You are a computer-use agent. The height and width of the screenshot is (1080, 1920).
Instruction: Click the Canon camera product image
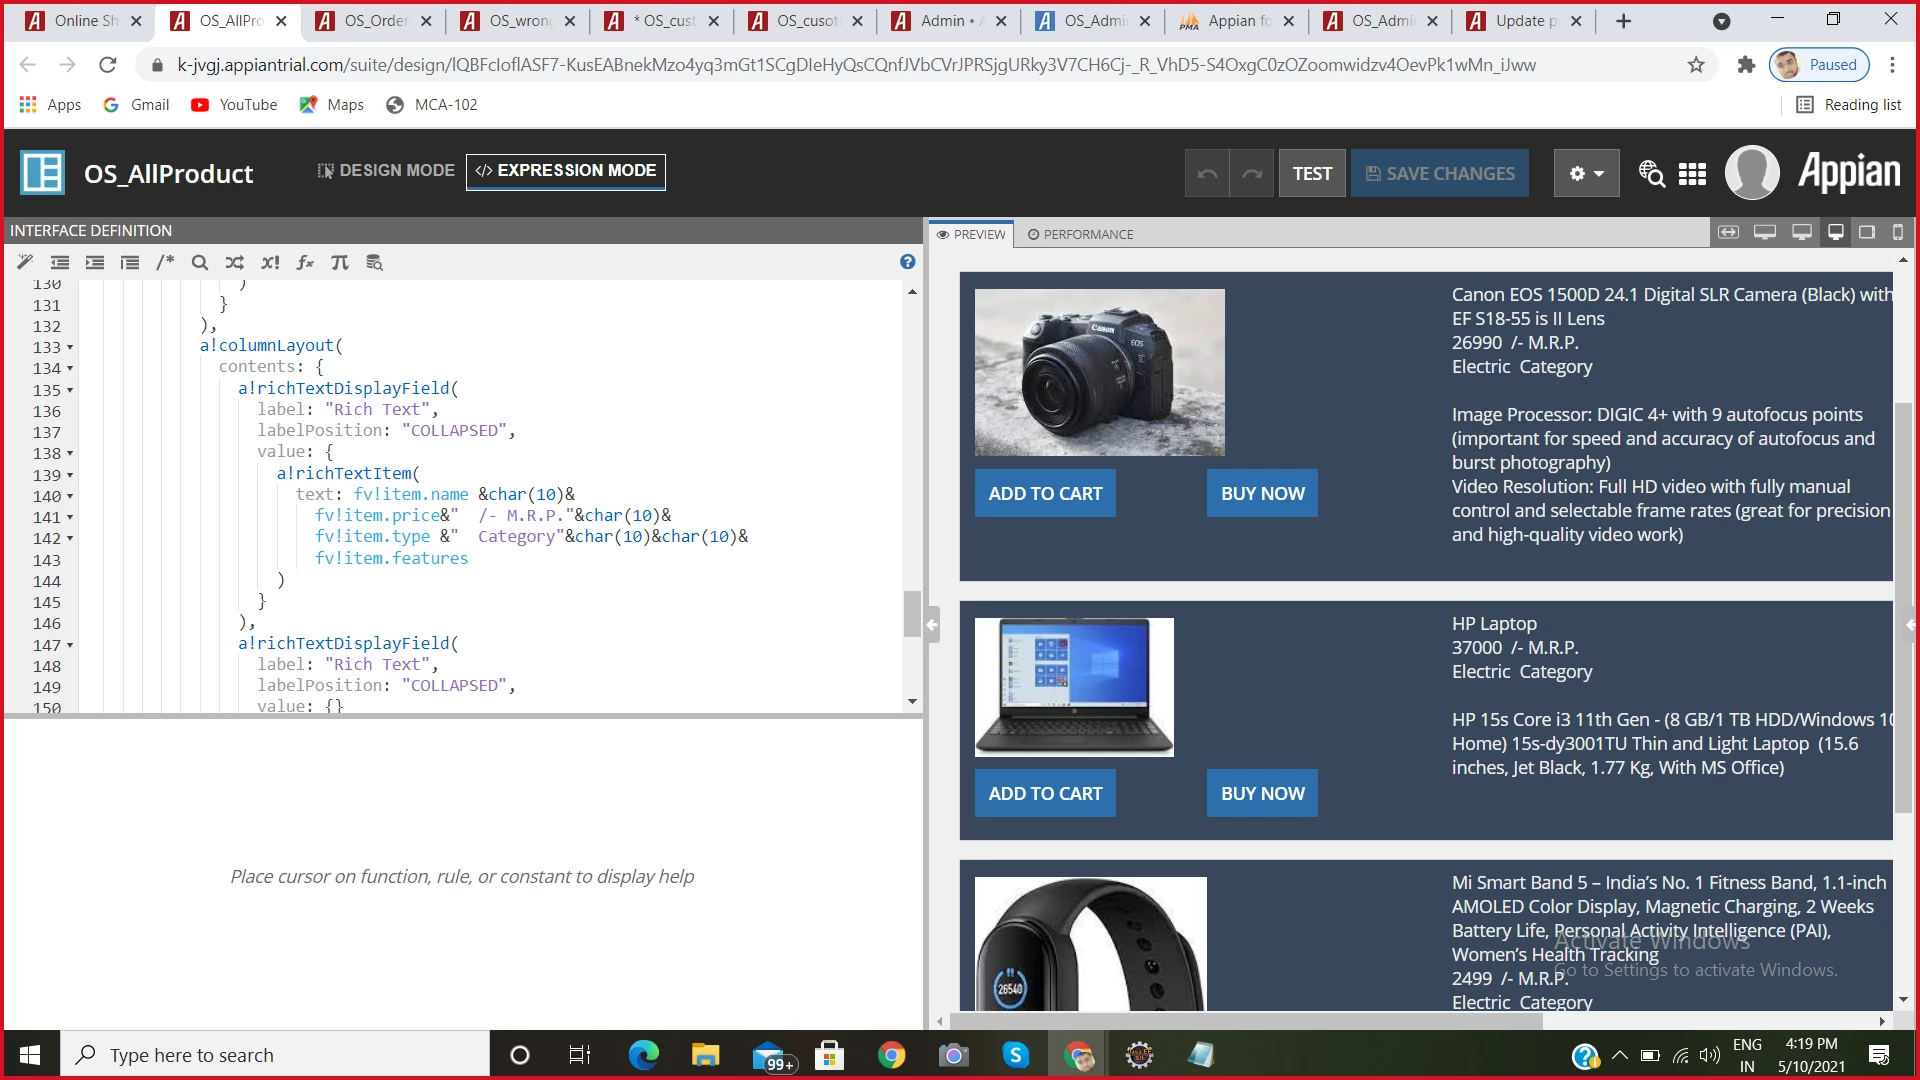[x=1100, y=372]
